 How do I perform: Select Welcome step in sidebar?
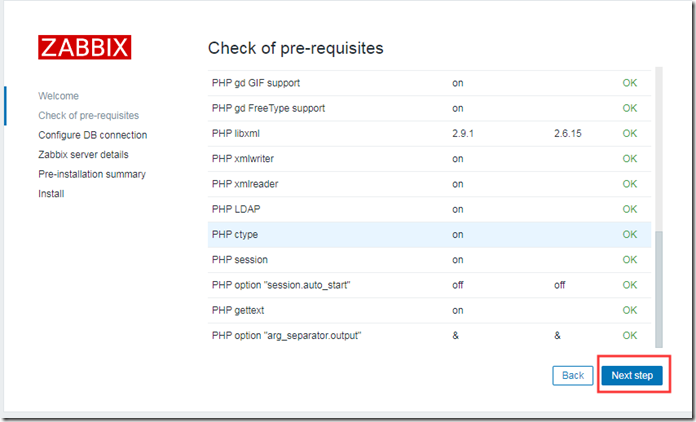click(x=58, y=96)
